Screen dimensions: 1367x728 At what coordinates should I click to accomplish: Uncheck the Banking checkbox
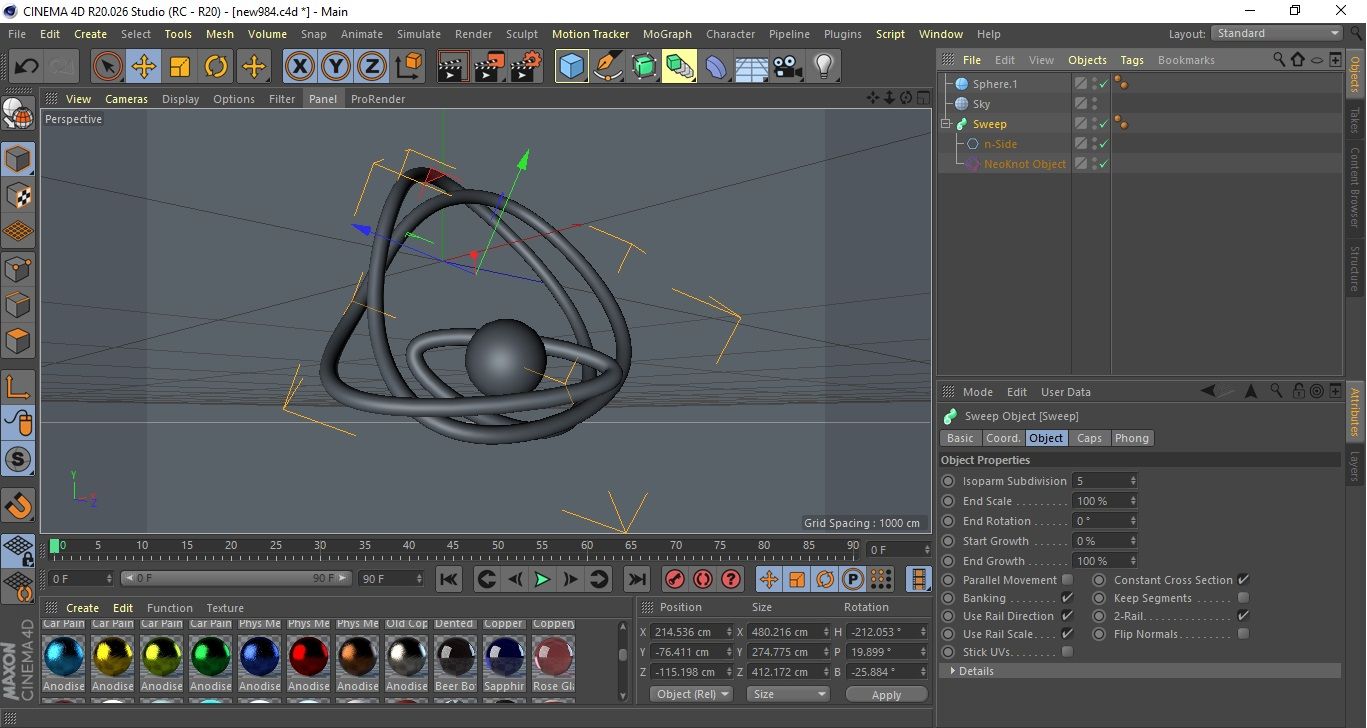pos(1067,598)
